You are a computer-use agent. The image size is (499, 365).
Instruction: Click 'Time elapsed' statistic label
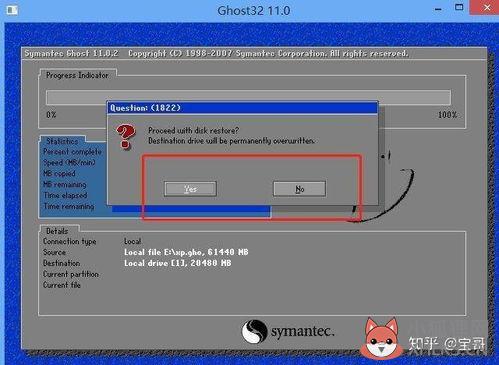coord(65,195)
